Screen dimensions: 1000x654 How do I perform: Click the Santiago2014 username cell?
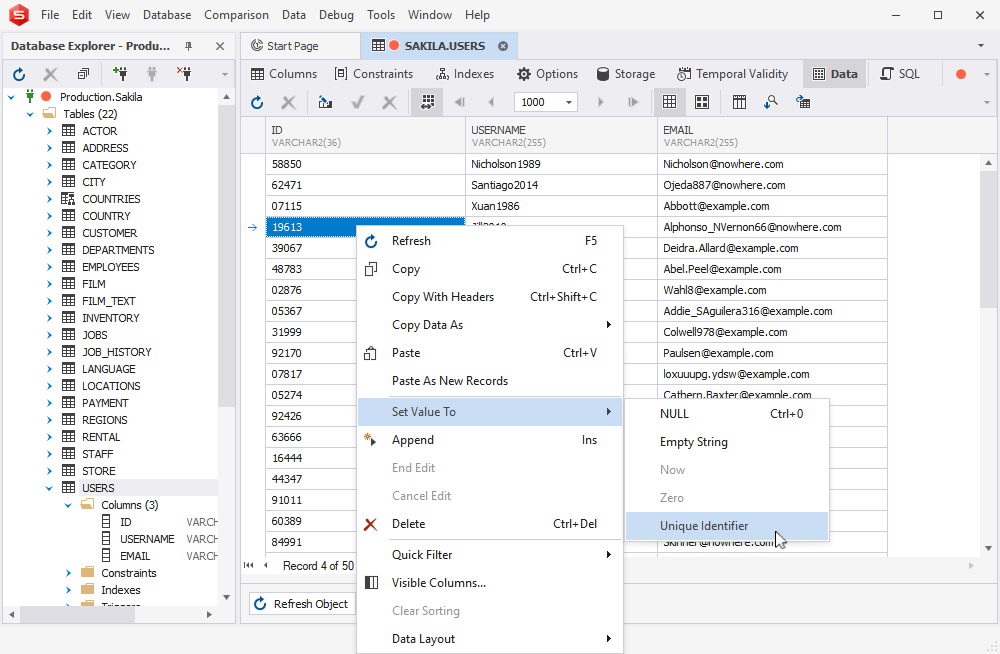coord(561,186)
